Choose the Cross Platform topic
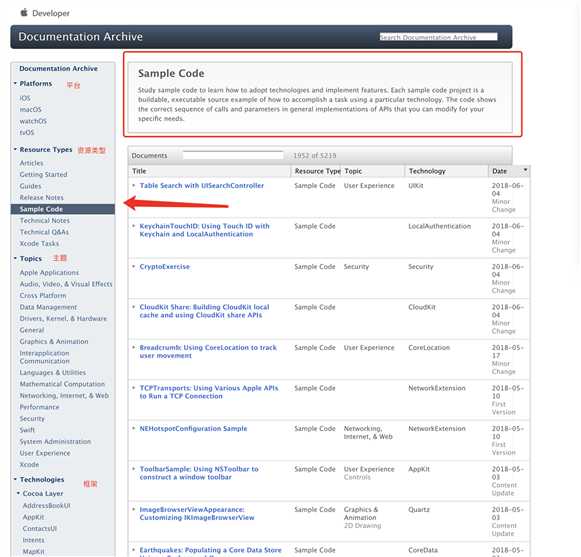581x557 pixels. click(x=43, y=295)
